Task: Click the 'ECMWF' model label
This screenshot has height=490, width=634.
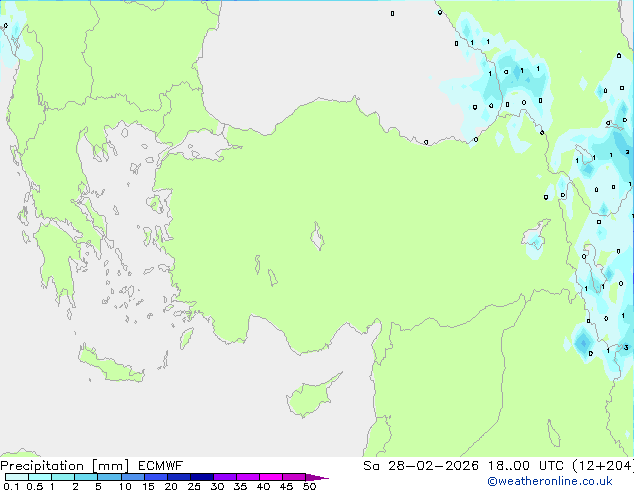Action: coord(161,466)
